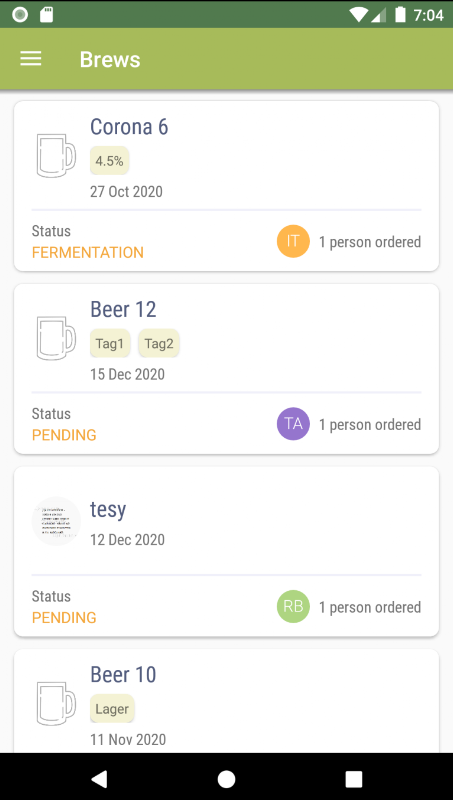Open the tesy brew card title
This screenshot has width=453, height=800.
pyautogui.click(x=108, y=509)
